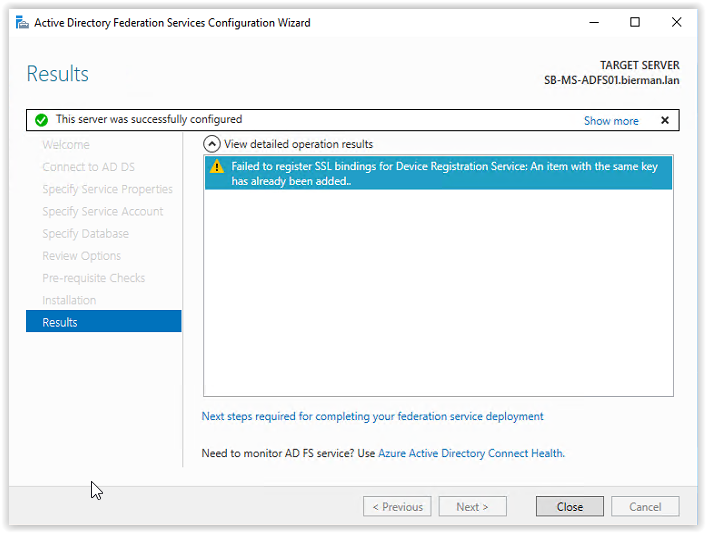Select the Welcome step in sidebar
706x533 pixels.
[66, 145]
